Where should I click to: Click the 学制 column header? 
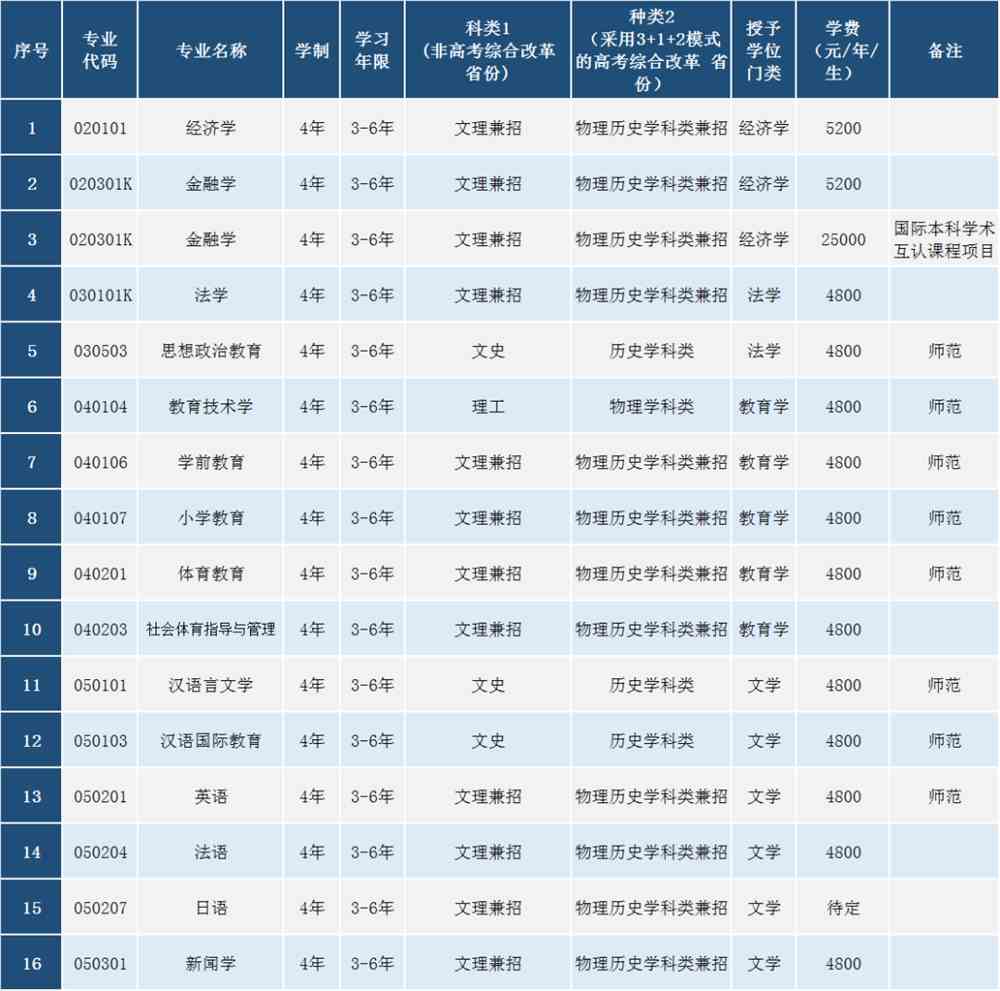click(x=312, y=50)
